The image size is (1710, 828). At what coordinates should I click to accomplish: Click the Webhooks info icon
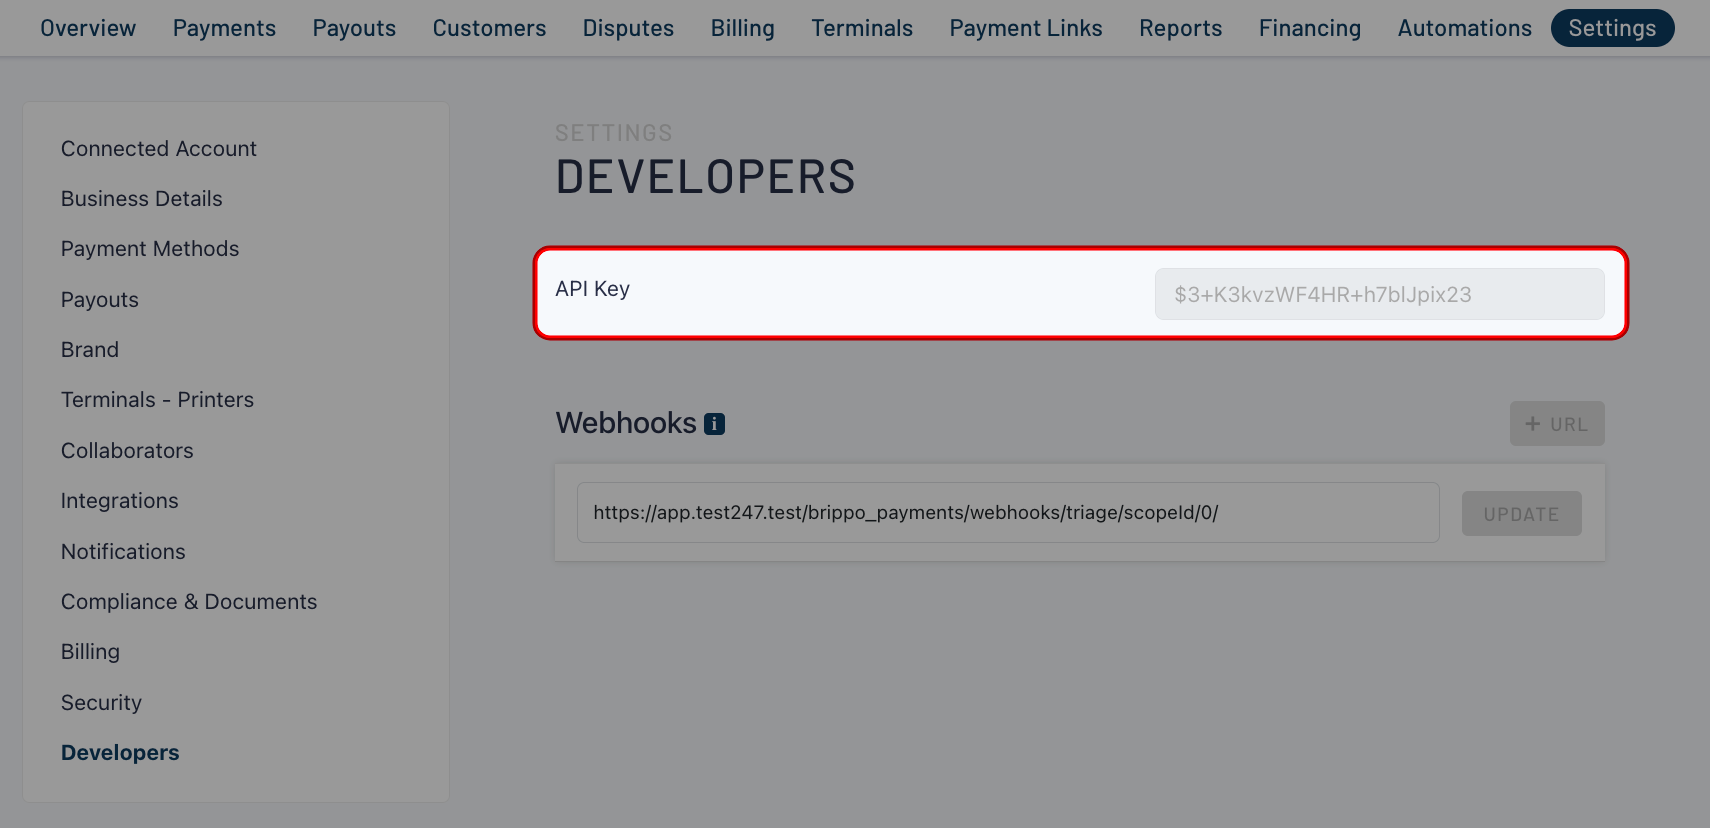(x=714, y=424)
